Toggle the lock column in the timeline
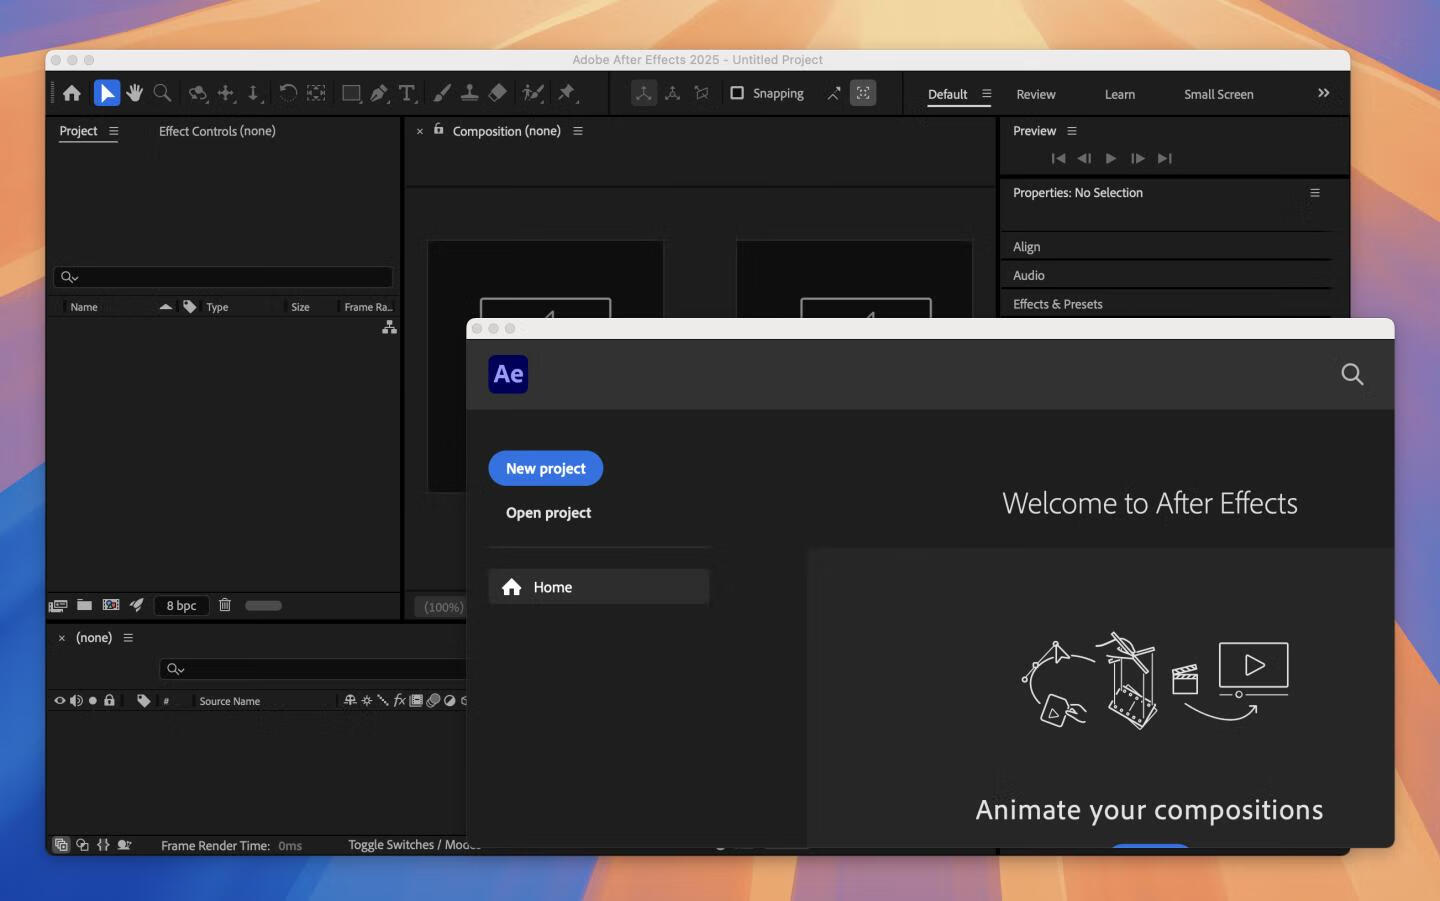Screen dimensions: 1440x901 click(x=109, y=700)
